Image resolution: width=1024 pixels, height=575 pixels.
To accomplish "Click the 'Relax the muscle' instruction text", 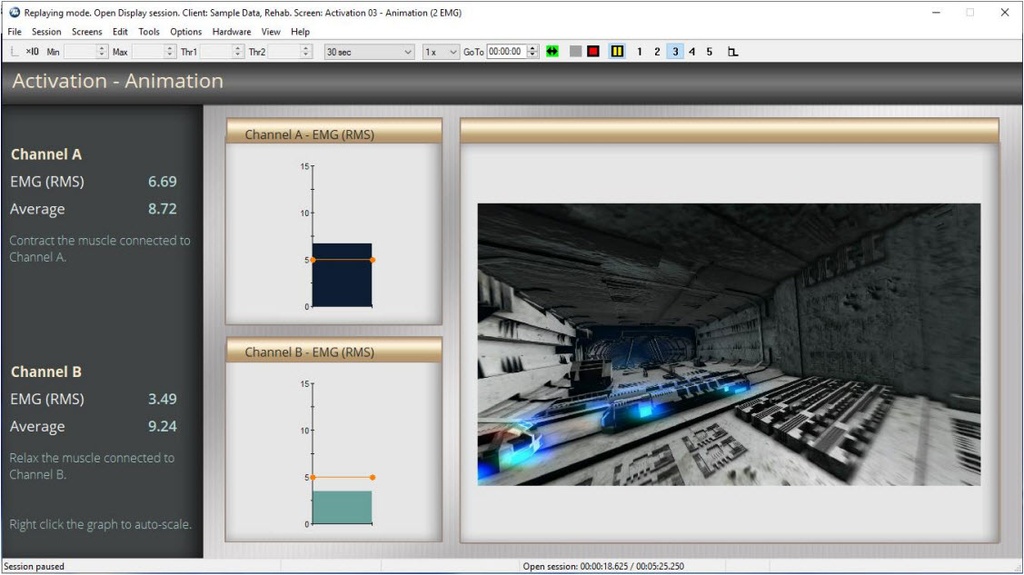I will pos(92,467).
